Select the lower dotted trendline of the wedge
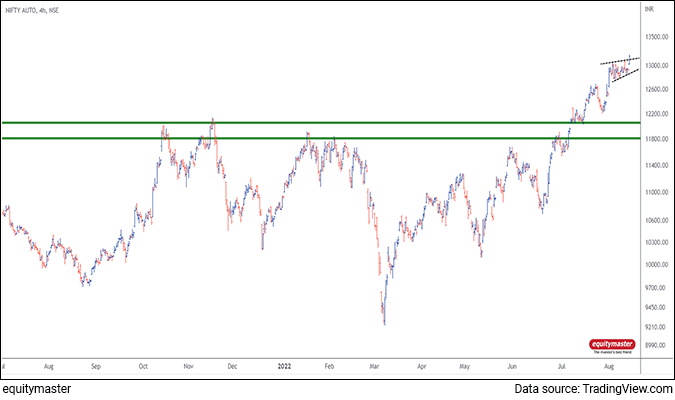This screenshot has height=400, width=675. [x=625, y=76]
